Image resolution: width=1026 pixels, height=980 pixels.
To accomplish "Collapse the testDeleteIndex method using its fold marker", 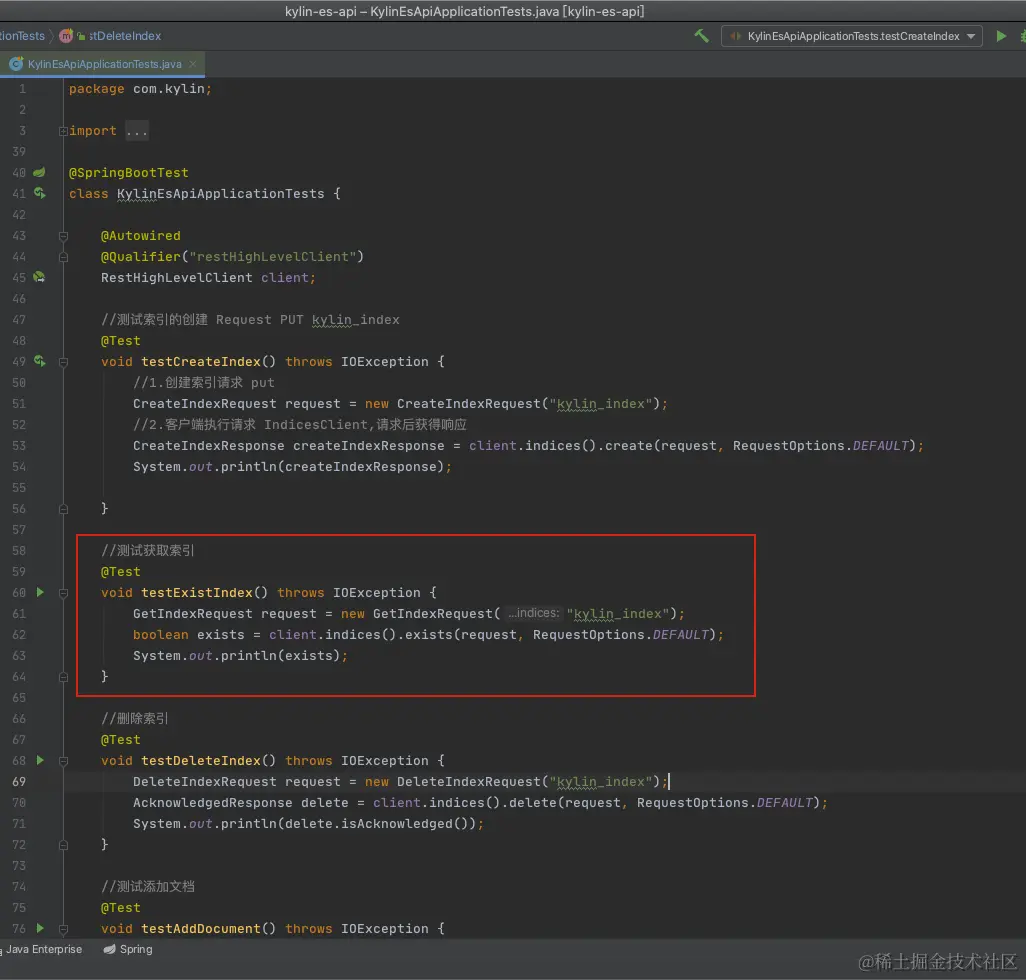I will [63, 761].
